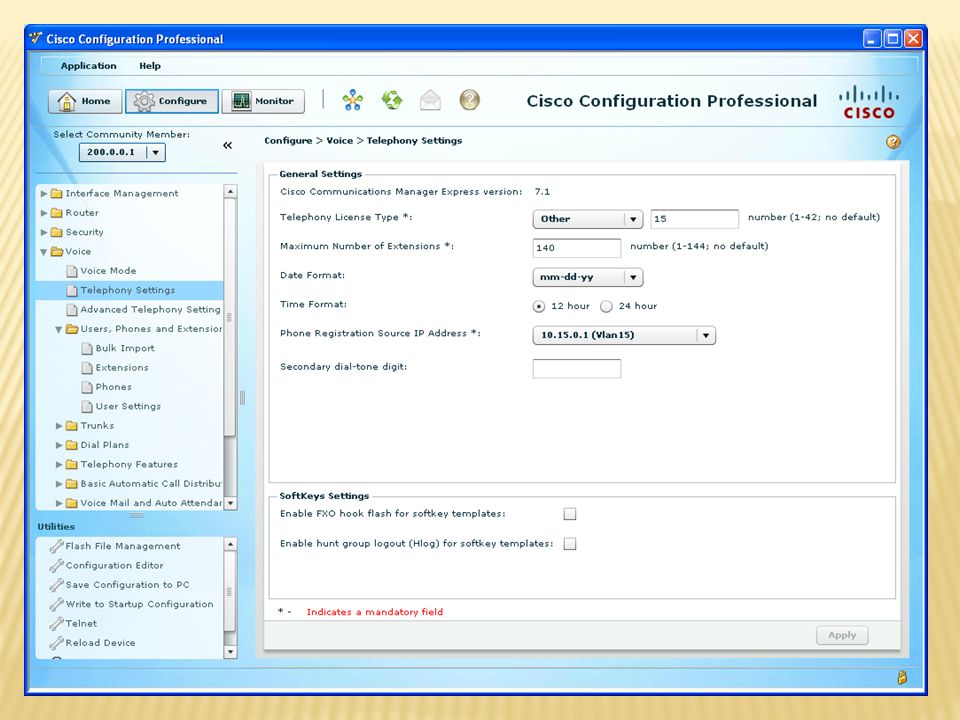Click the Cisco logo
Viewport: 960px width, 720px height.
tap(869, 102)
